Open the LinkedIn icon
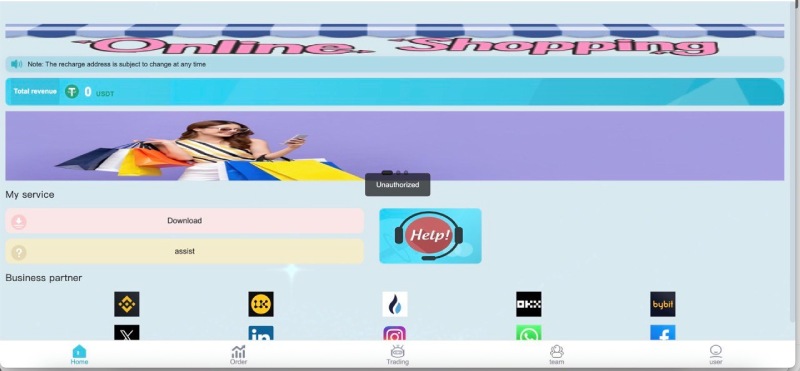 261,333
